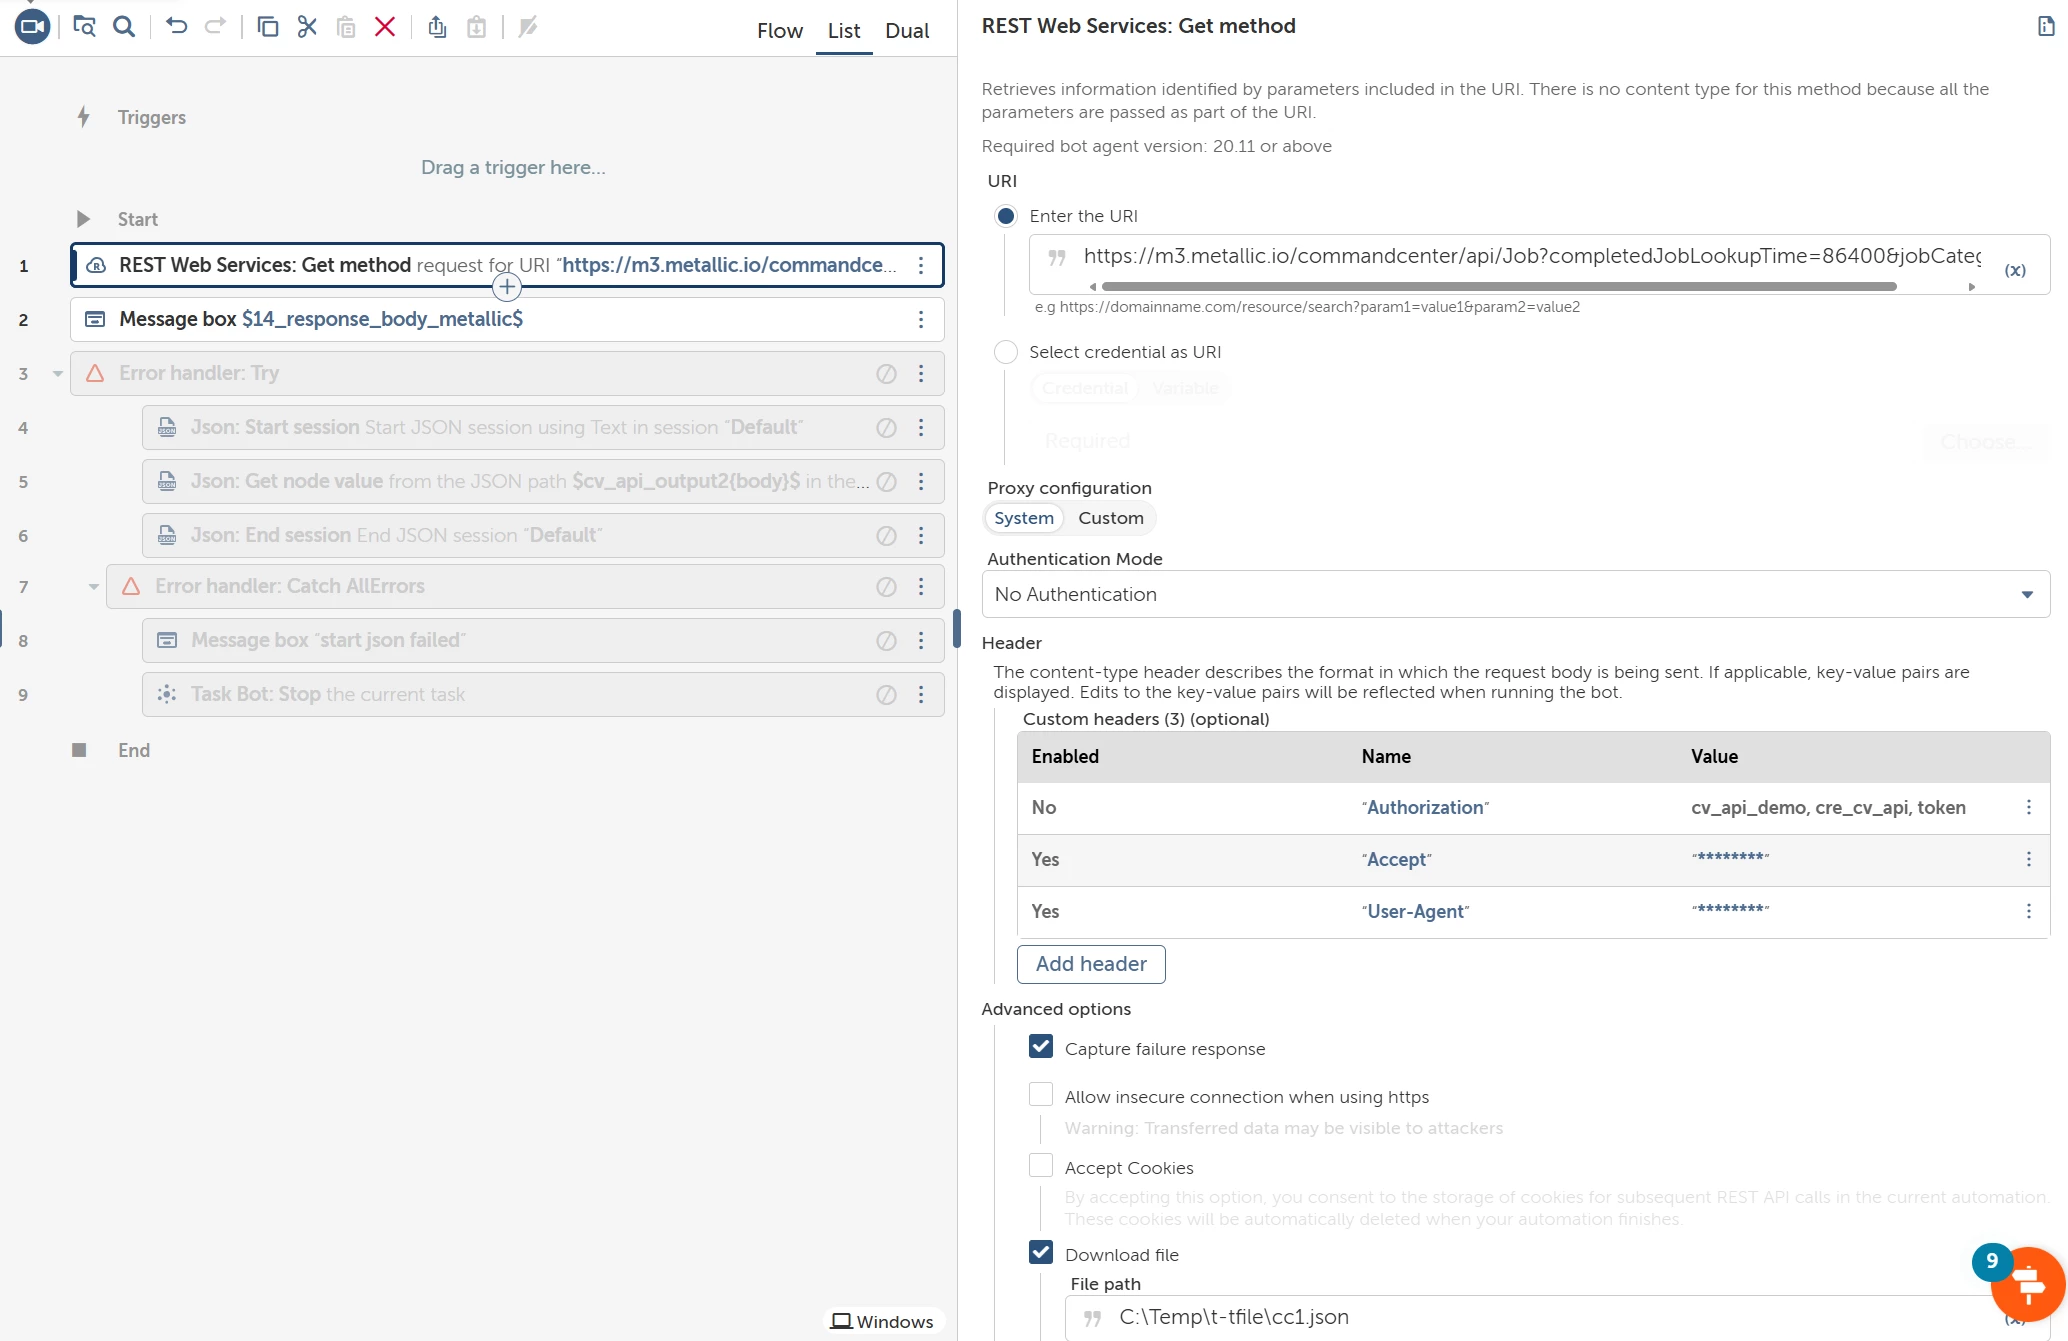Viewport: 2068px width, 1341px height.
Task: Open the three-dot menu on Message box row 2
Action: tap(921, 319)
